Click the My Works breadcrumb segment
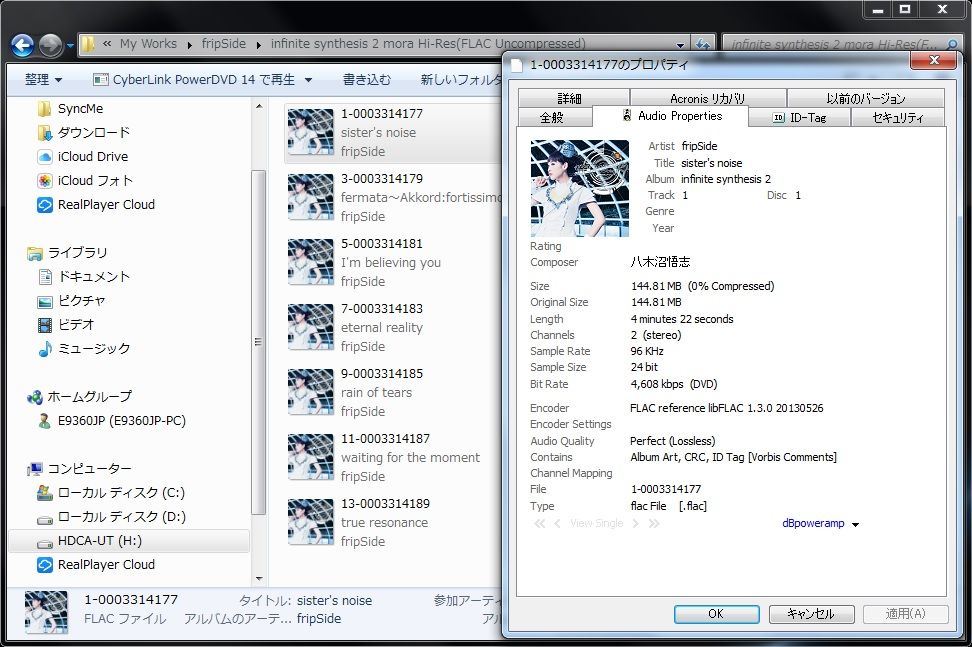 coord(148,44)
